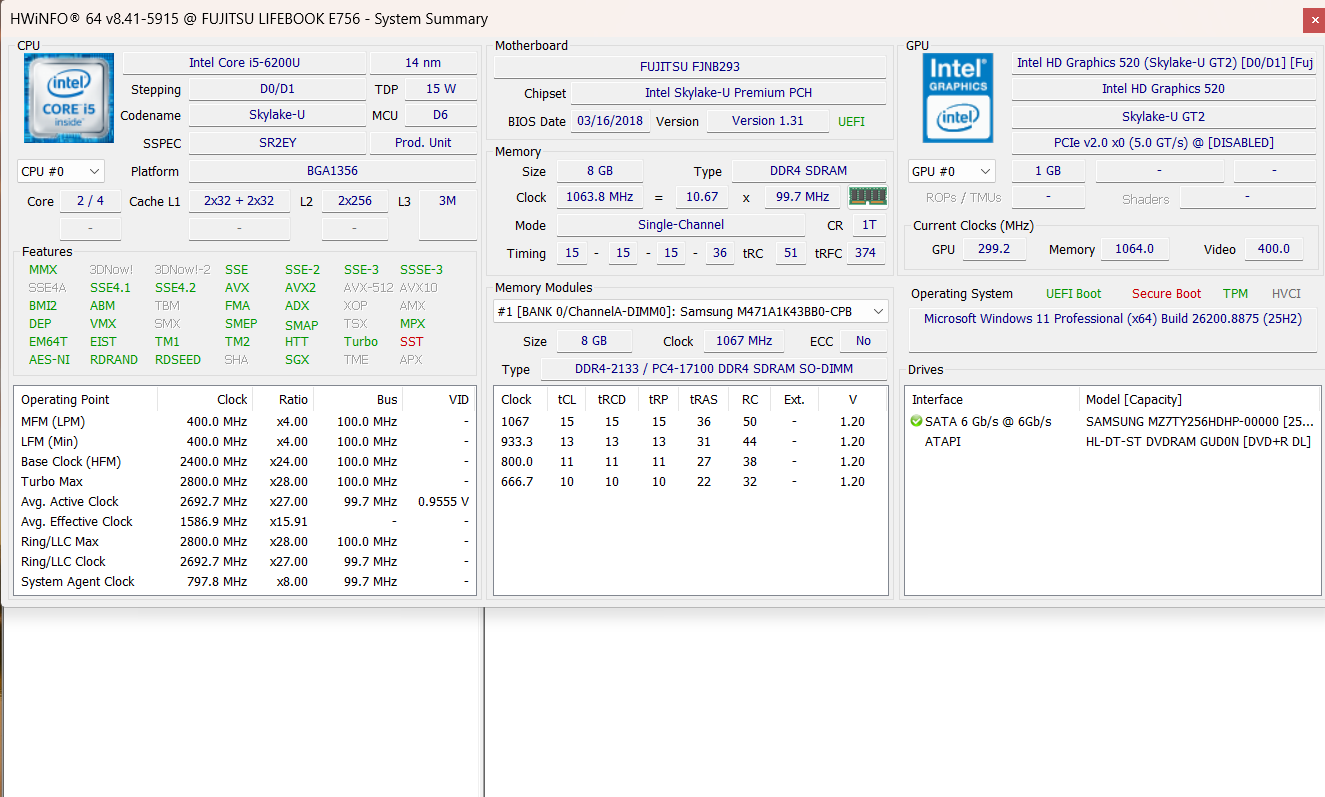Click the tRCD column header
This screenshot has height=797, width=1325.
pos(611,399)
